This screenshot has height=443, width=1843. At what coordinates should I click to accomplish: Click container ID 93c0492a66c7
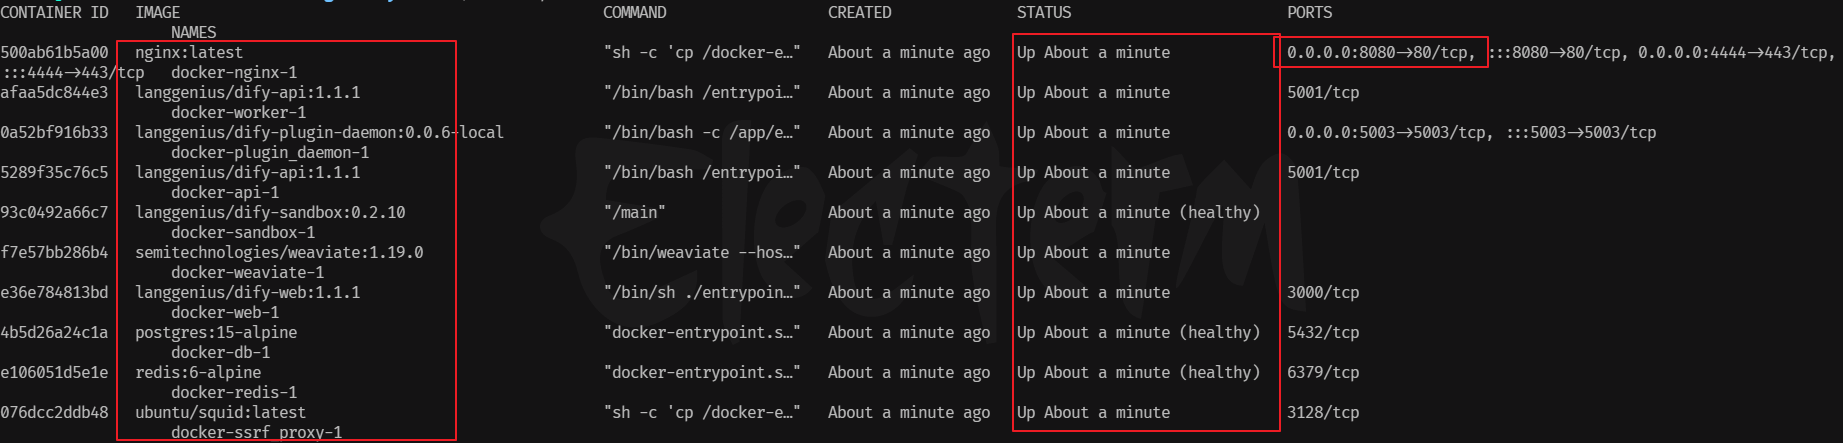click(54, 213)
